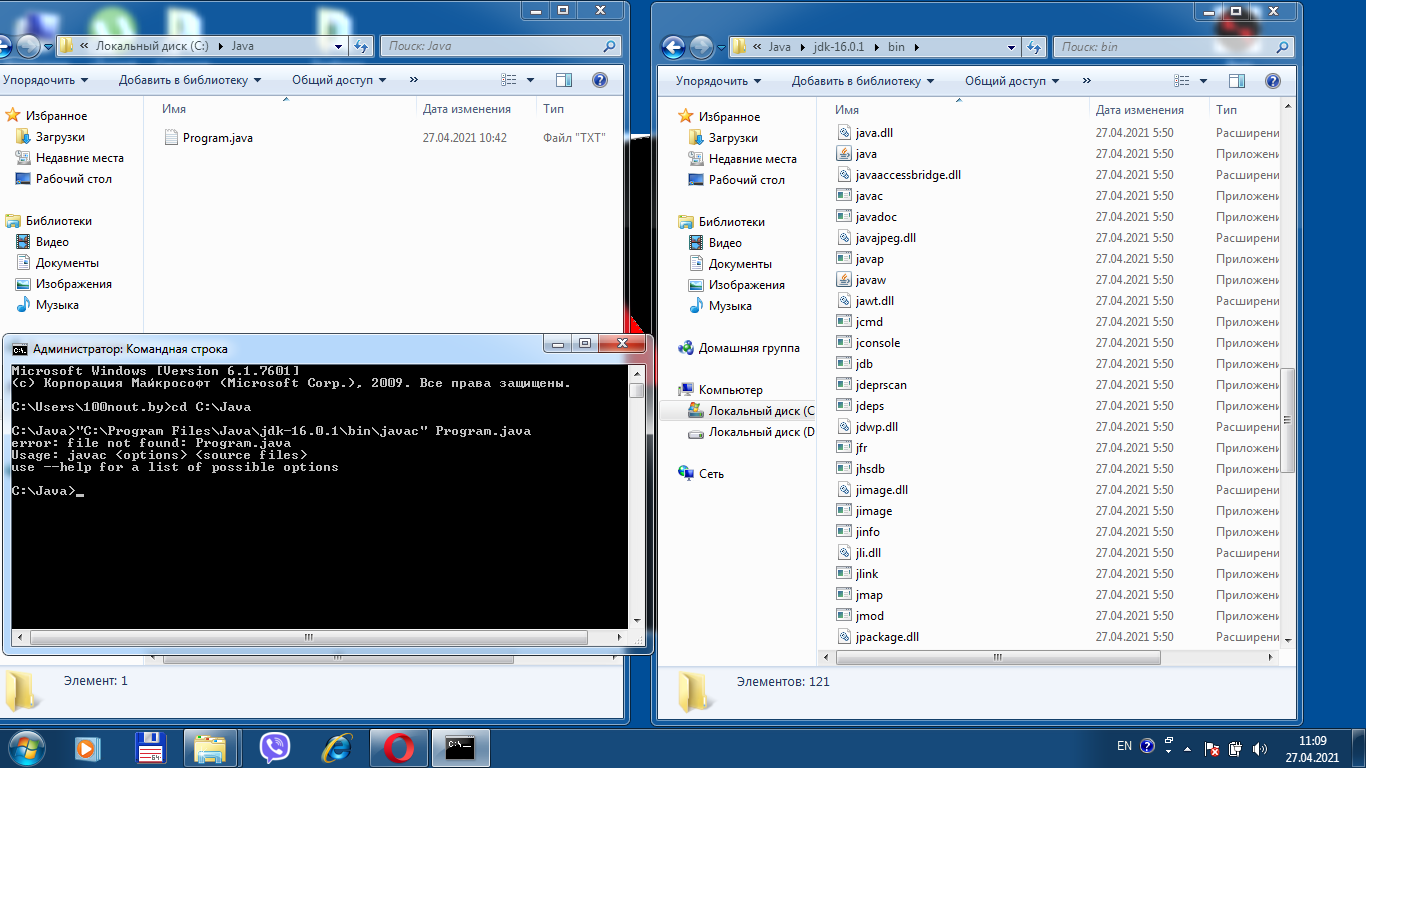Launch Internet Explorer from taskbar

pos(337,748)
